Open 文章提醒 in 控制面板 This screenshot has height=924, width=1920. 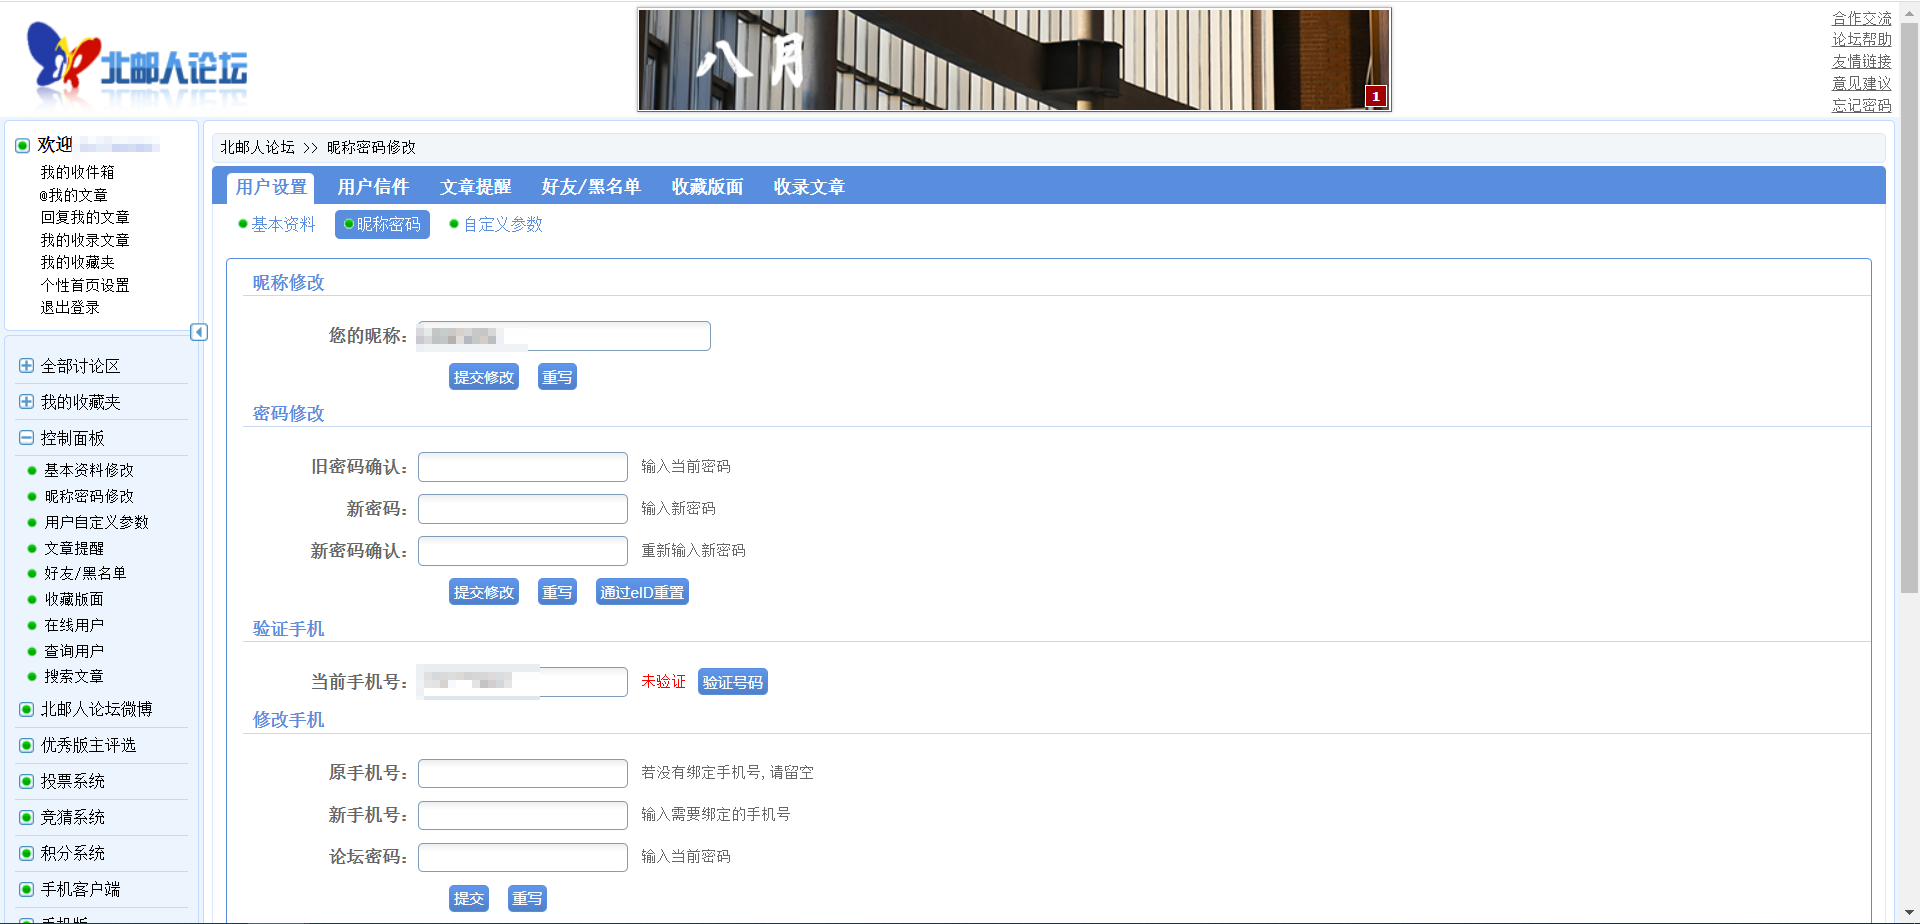pos(74,548)
